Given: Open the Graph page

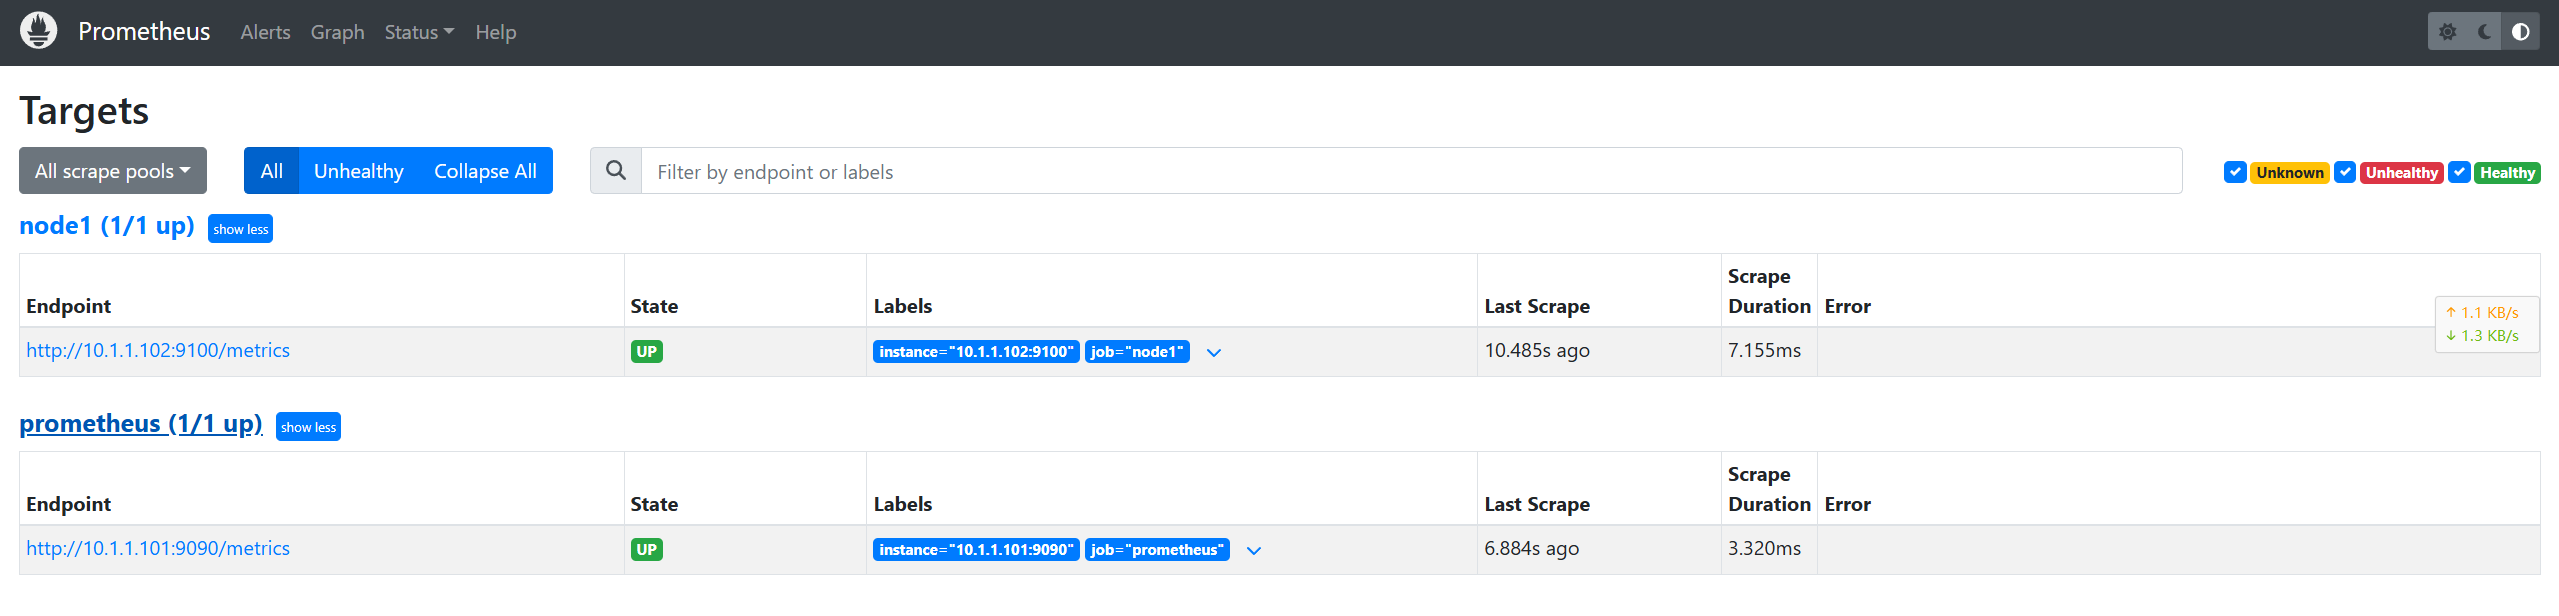Looking at the screenshot, I should 337,32.
